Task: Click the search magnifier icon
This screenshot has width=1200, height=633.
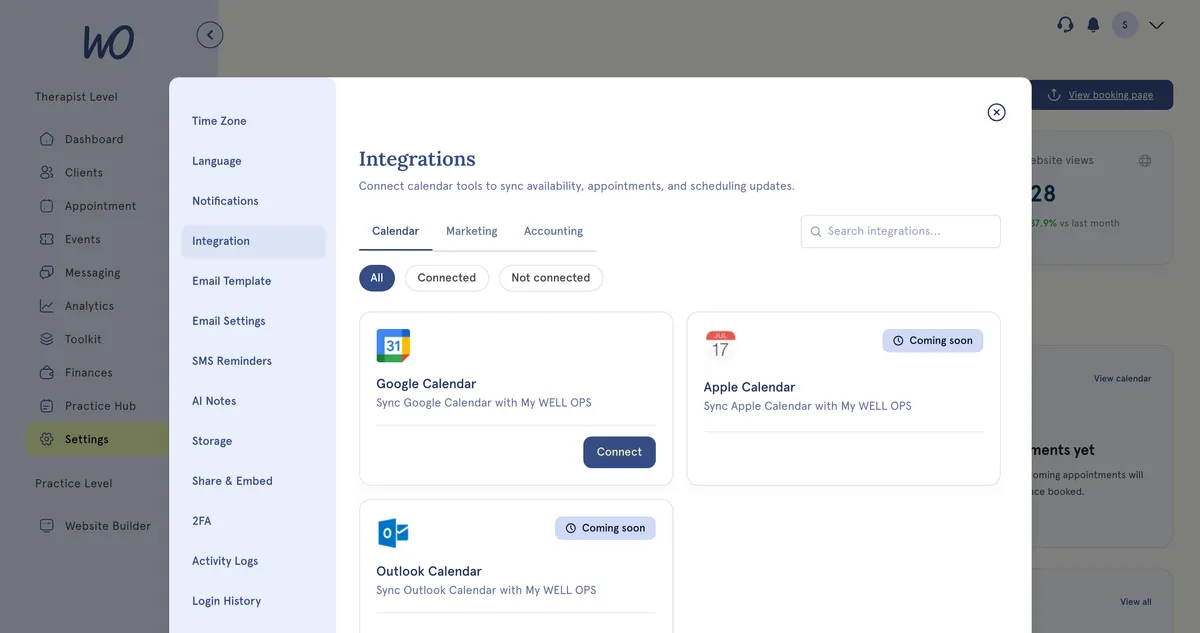Action: pyautogui.click(x=816, y=231)
